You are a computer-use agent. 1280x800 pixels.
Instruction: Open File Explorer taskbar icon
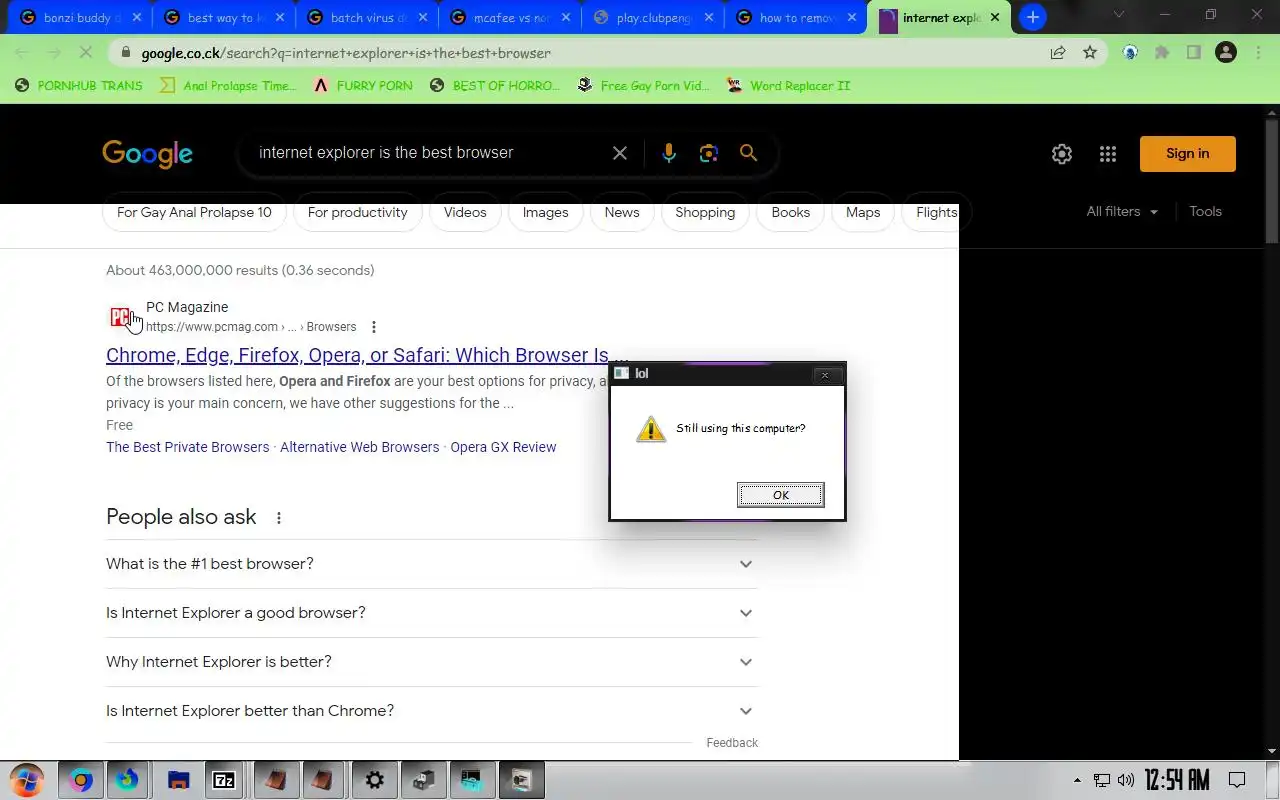pos(178,780)
